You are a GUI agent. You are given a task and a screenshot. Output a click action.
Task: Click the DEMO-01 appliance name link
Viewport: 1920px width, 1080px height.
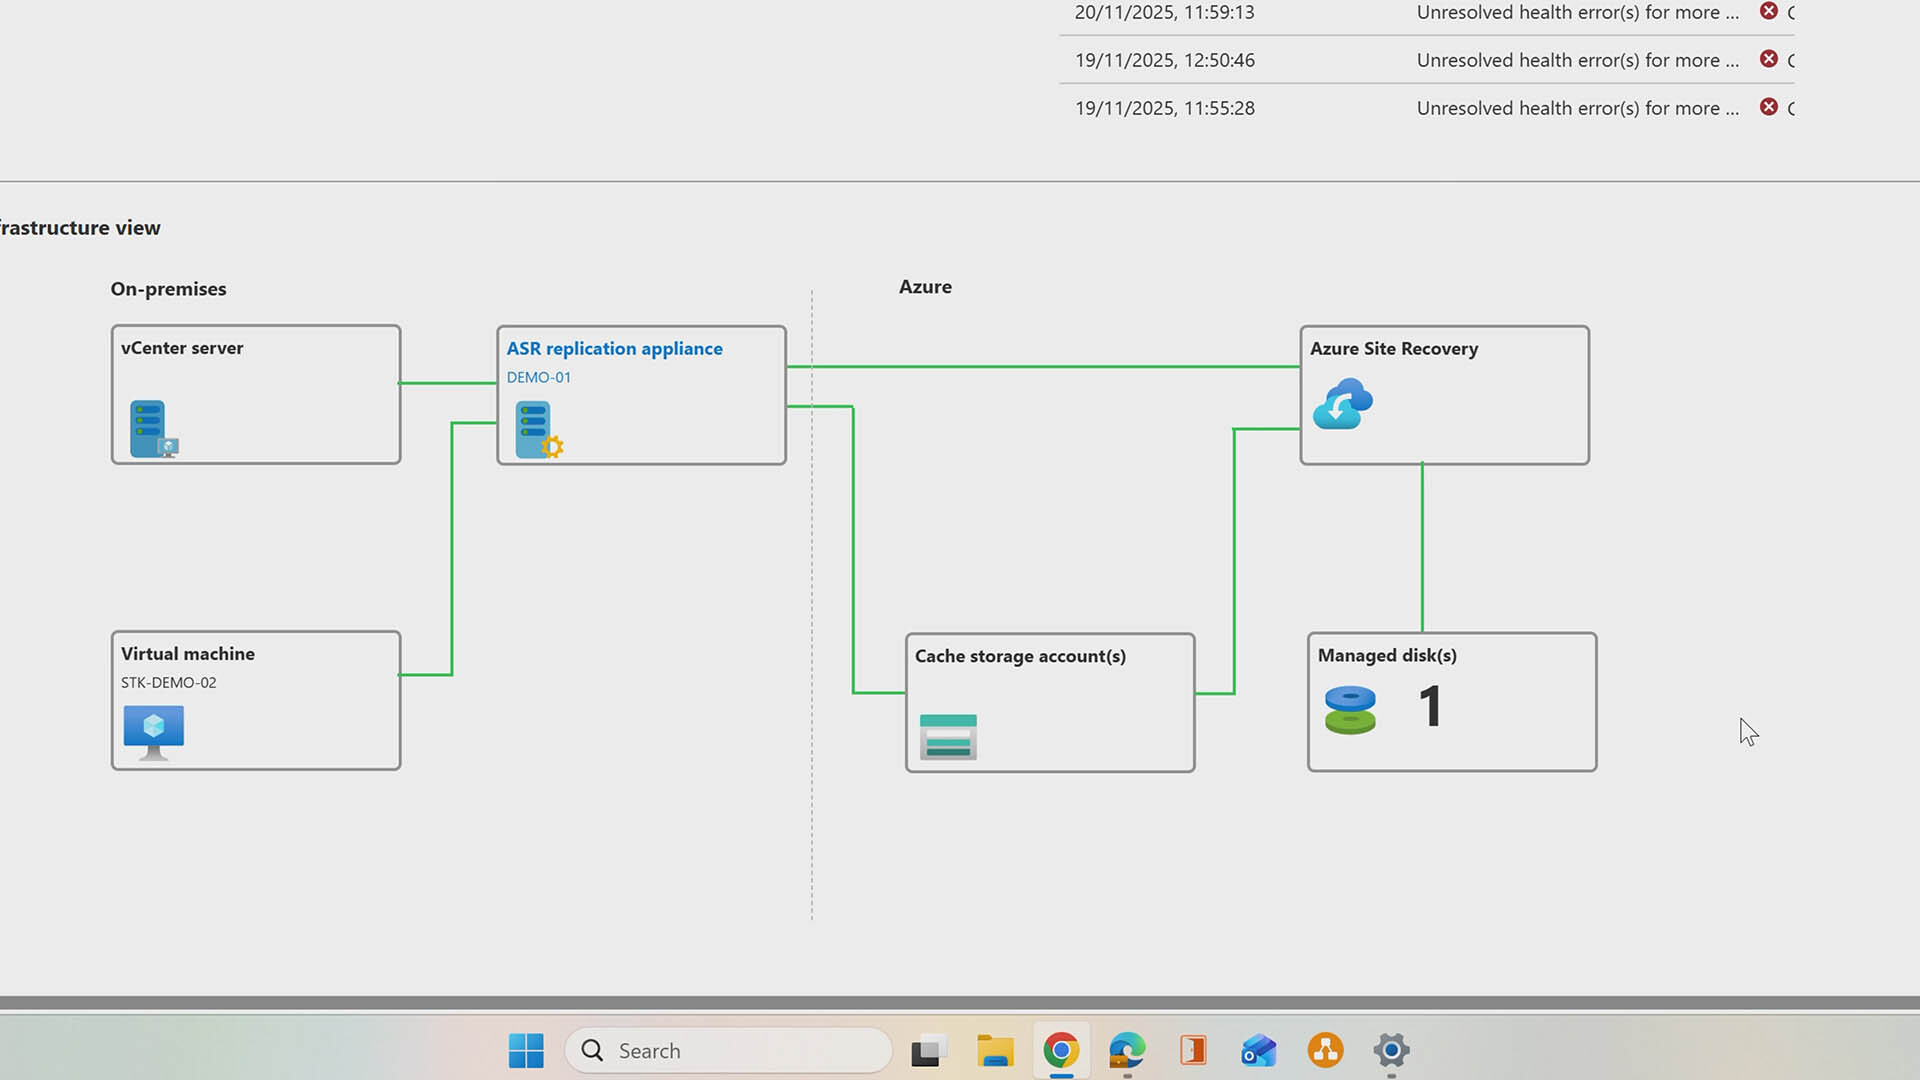pos(538,378)
